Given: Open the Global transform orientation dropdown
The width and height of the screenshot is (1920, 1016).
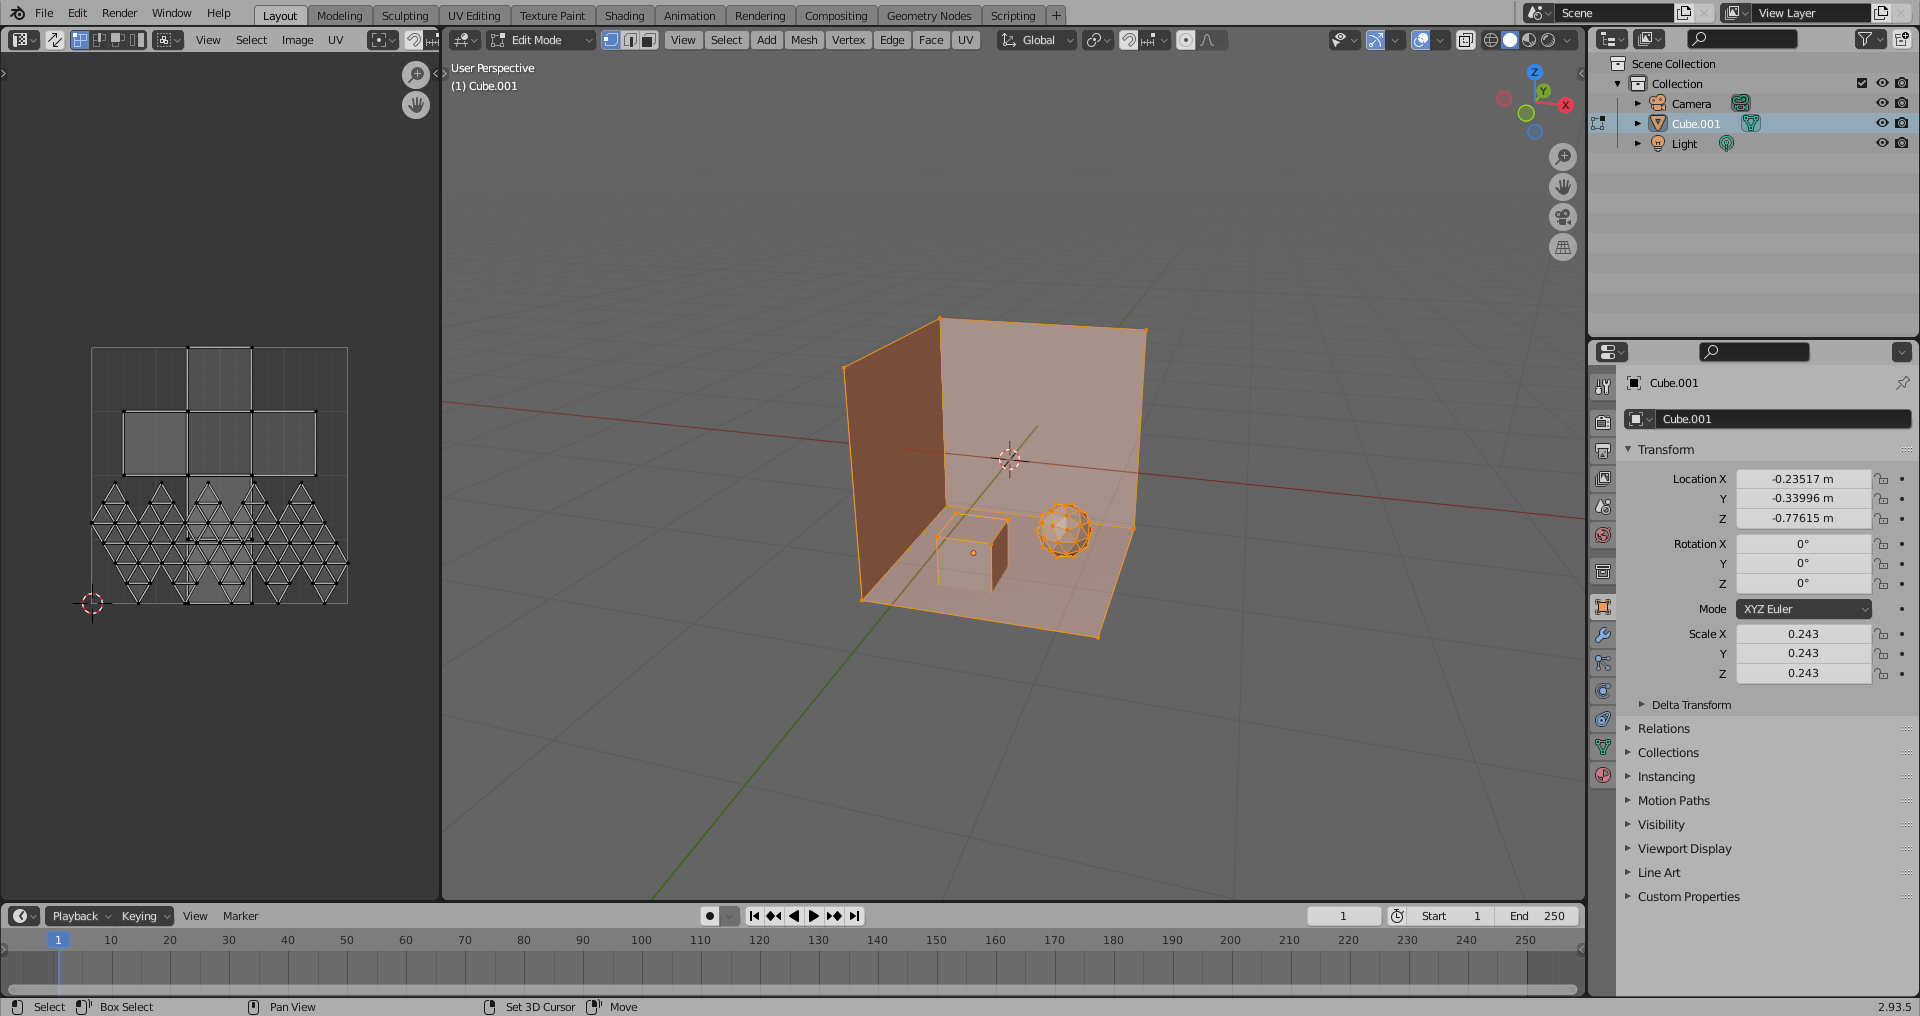Looking at the screenshot, I should pyautogui.click(x=1037, y=40).
